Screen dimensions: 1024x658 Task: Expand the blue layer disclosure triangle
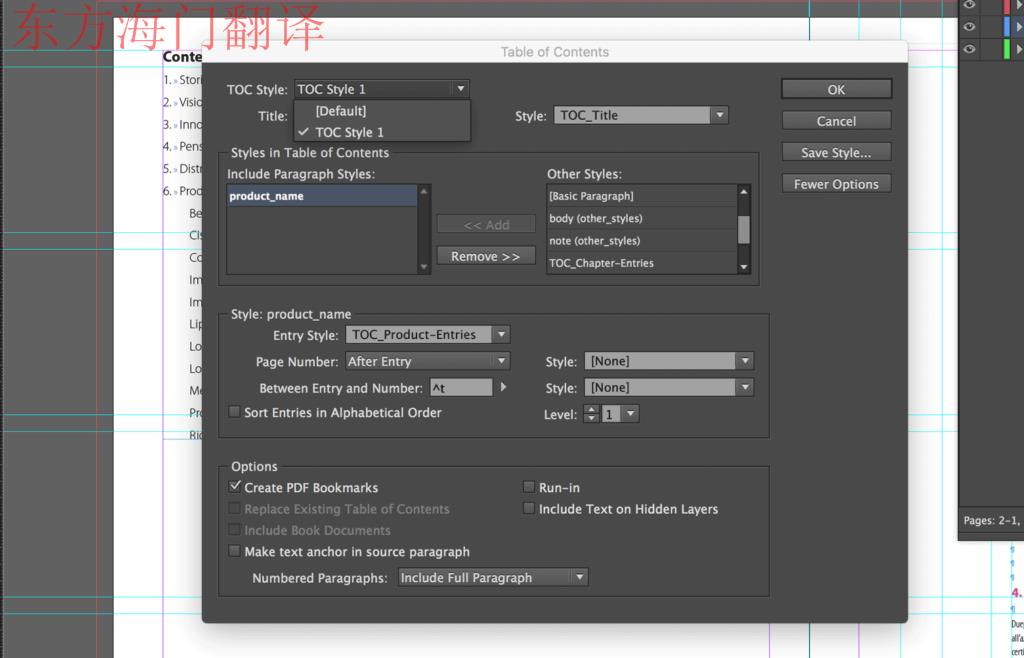(1019, 27)
